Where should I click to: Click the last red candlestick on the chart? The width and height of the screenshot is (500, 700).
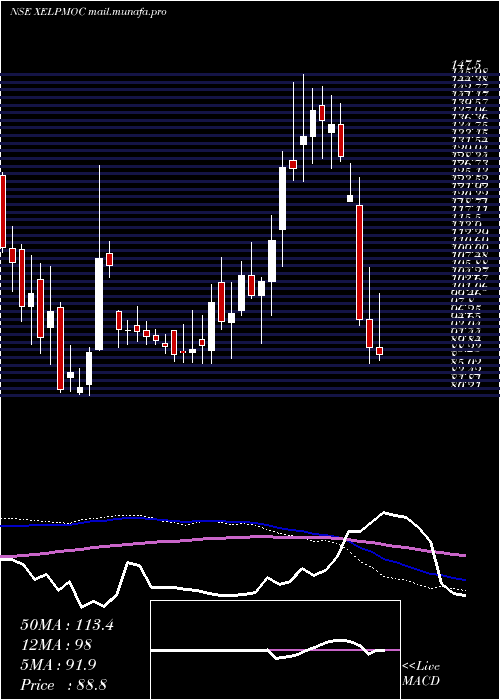[x=379, y=351]
